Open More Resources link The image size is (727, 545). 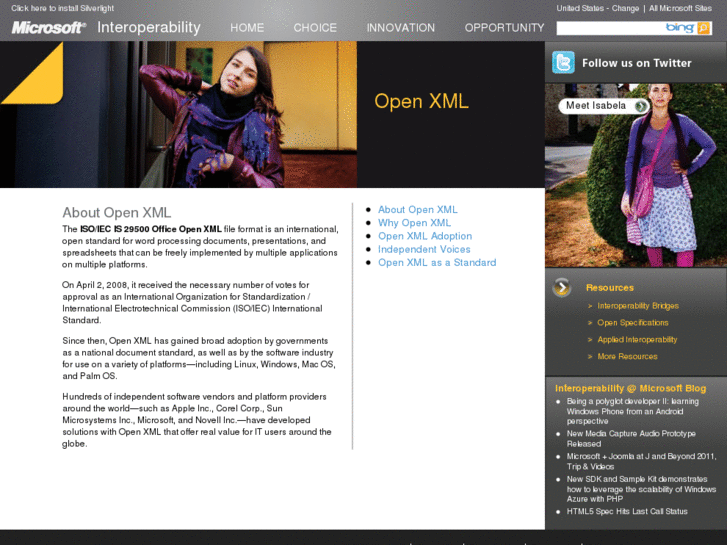(627, 356)
